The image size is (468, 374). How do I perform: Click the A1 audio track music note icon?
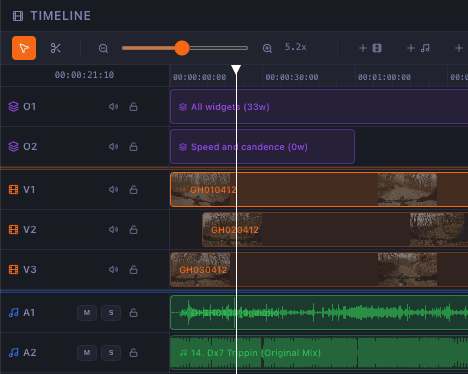[x=13, y=313]
